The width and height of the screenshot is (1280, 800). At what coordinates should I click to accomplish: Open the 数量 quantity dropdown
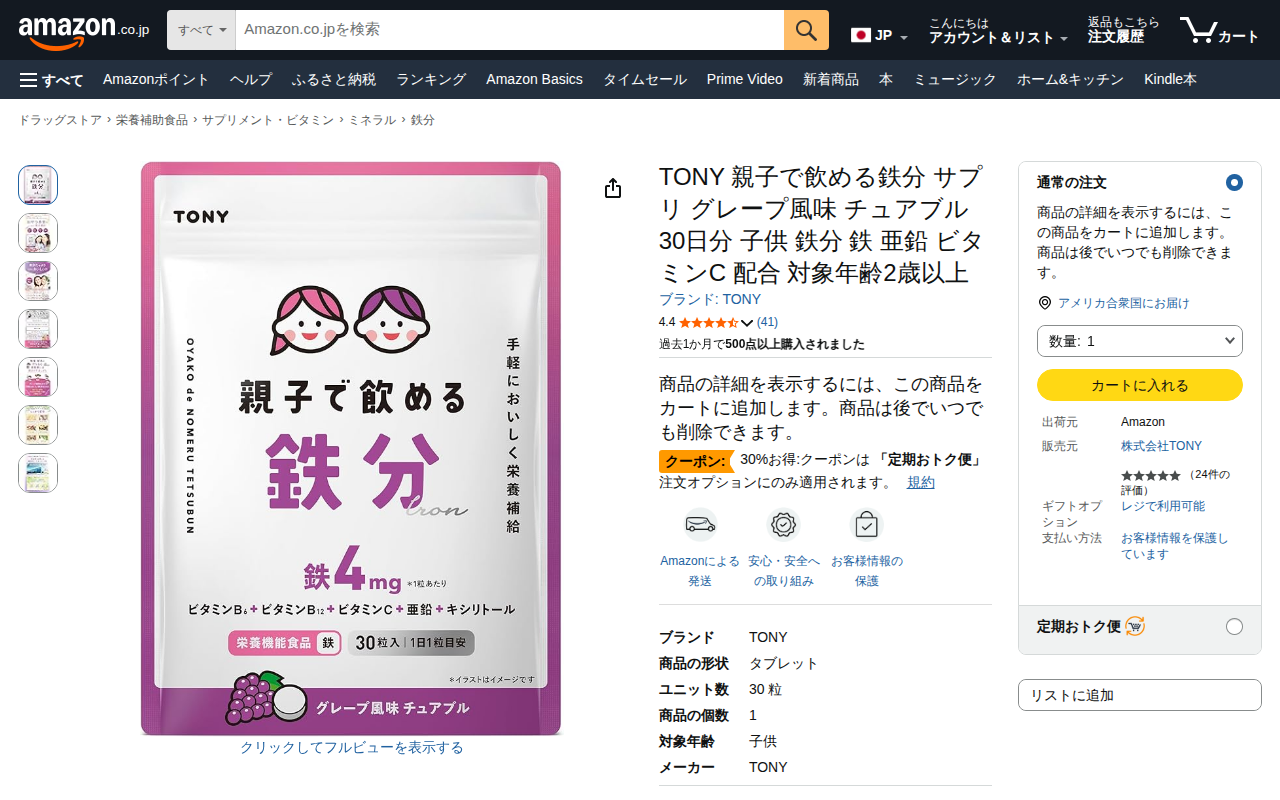(1140, 341)
